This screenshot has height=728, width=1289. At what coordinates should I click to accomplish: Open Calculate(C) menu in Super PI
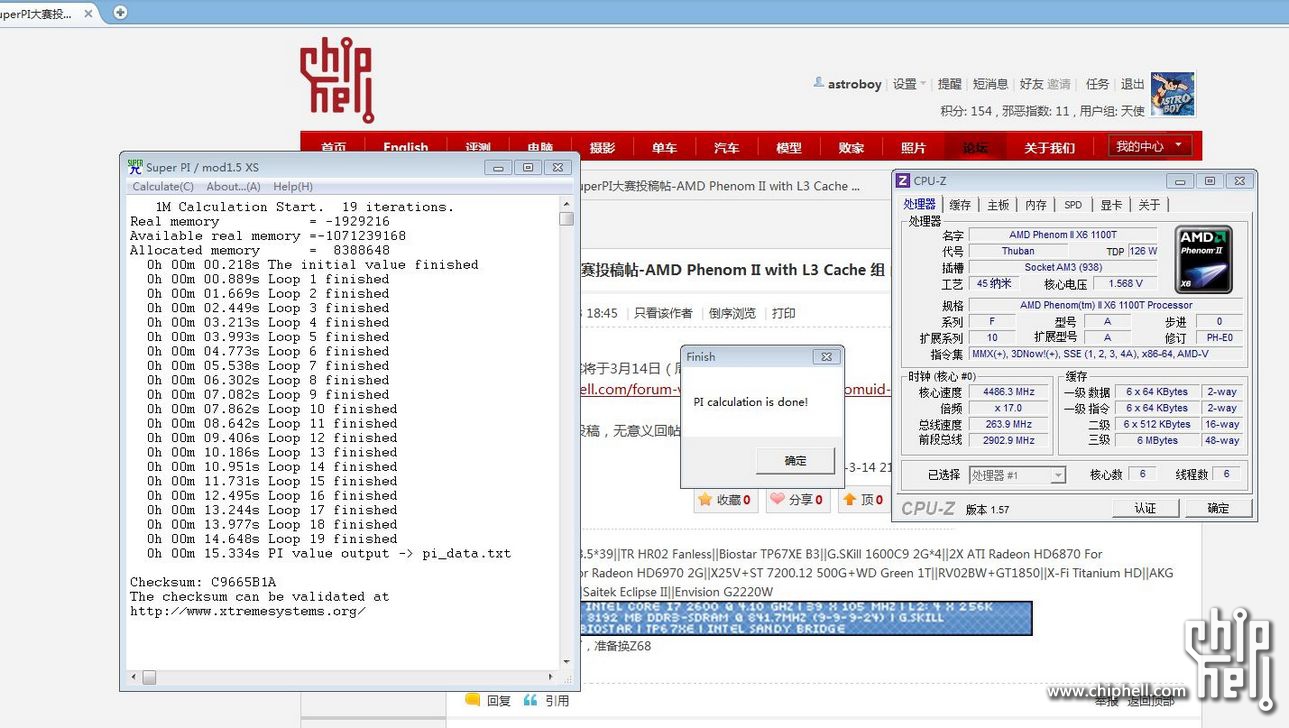[x=163, y=186]
